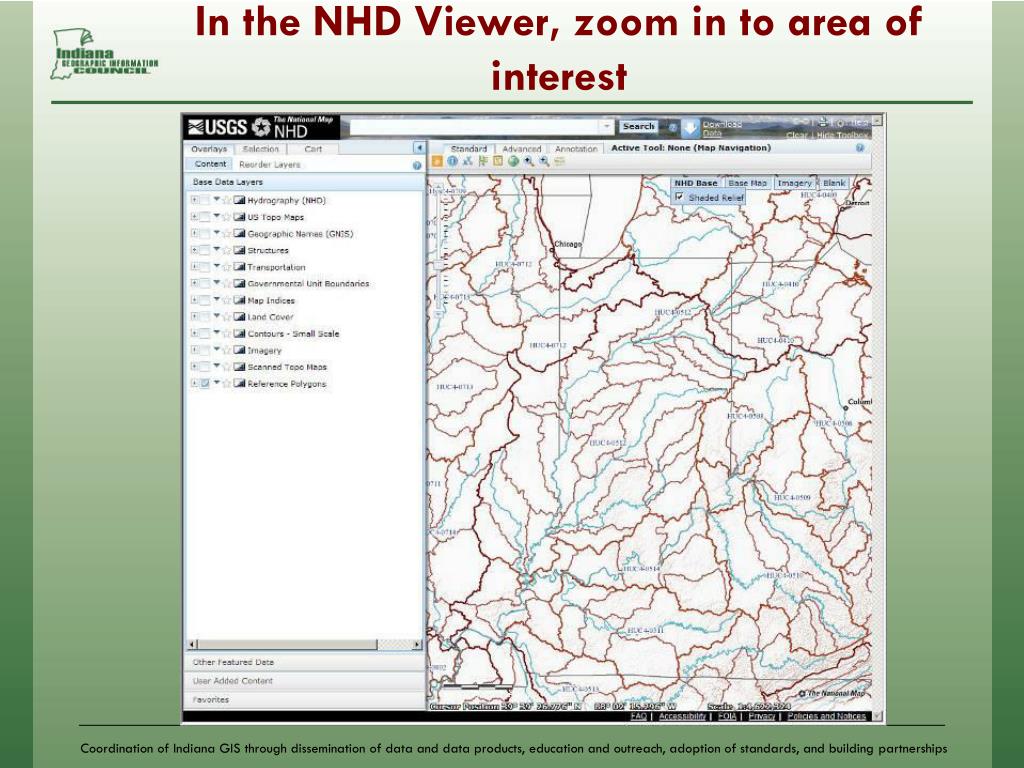The height and width of the screenshot is (768, 1024).
Task: Open the Accessibility footer link
Action: (x=682, y=716)
